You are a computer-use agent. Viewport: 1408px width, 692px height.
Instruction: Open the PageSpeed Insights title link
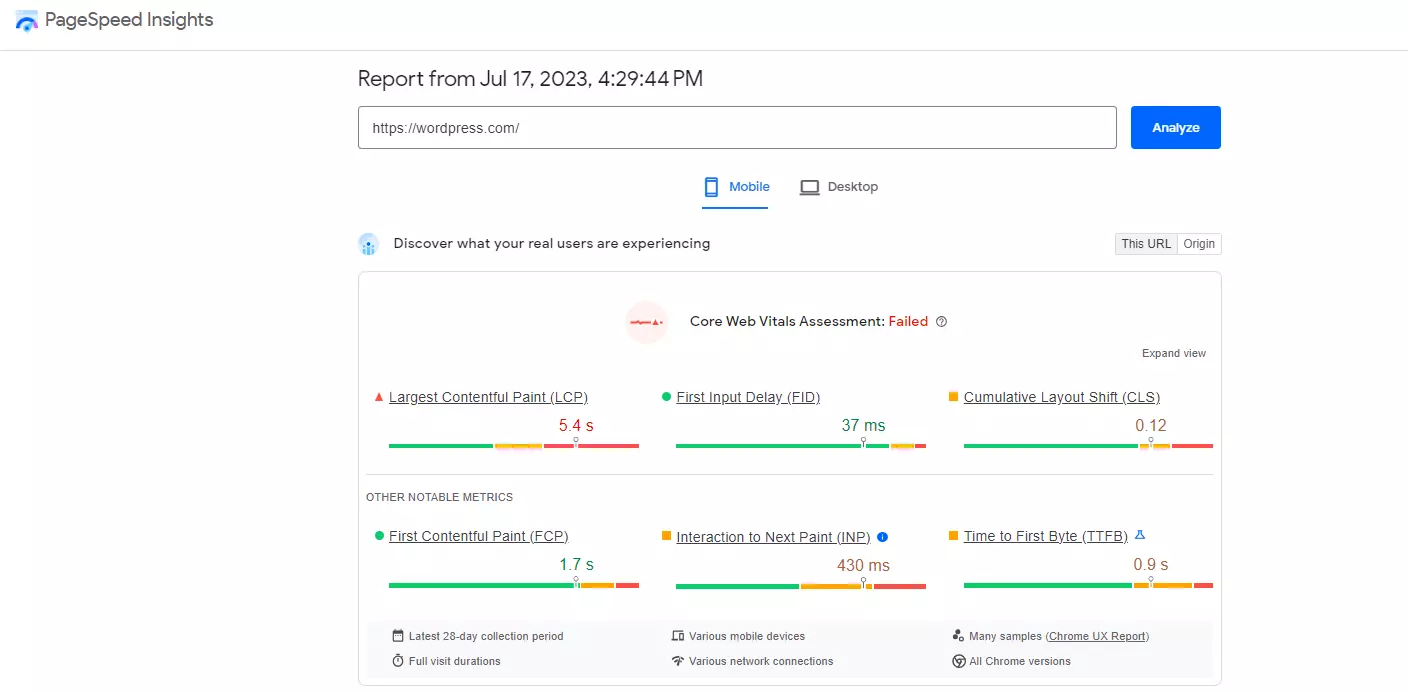pos(129,20)
